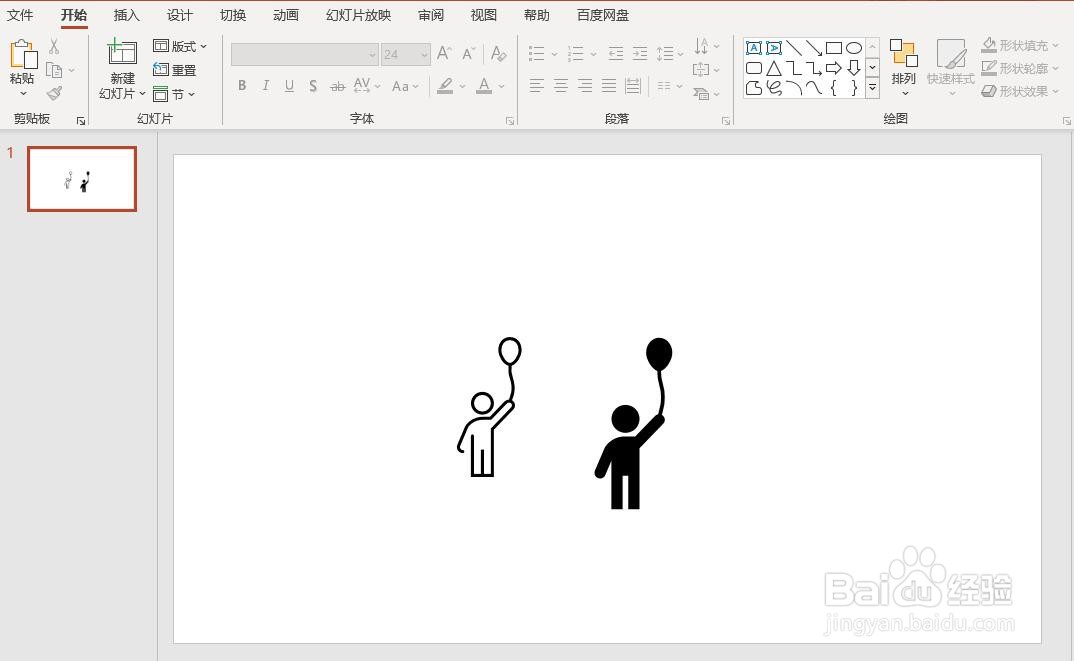Click Shape Effects (形状效果) button

(x=1021, y=91)
